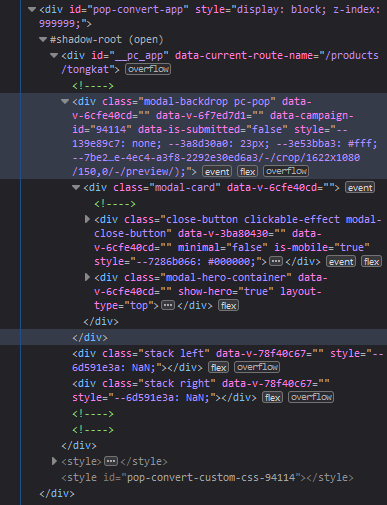Click overflow badge on modal-backdrop div
Screen dimensions: 387x505
(x=286, y=171)
